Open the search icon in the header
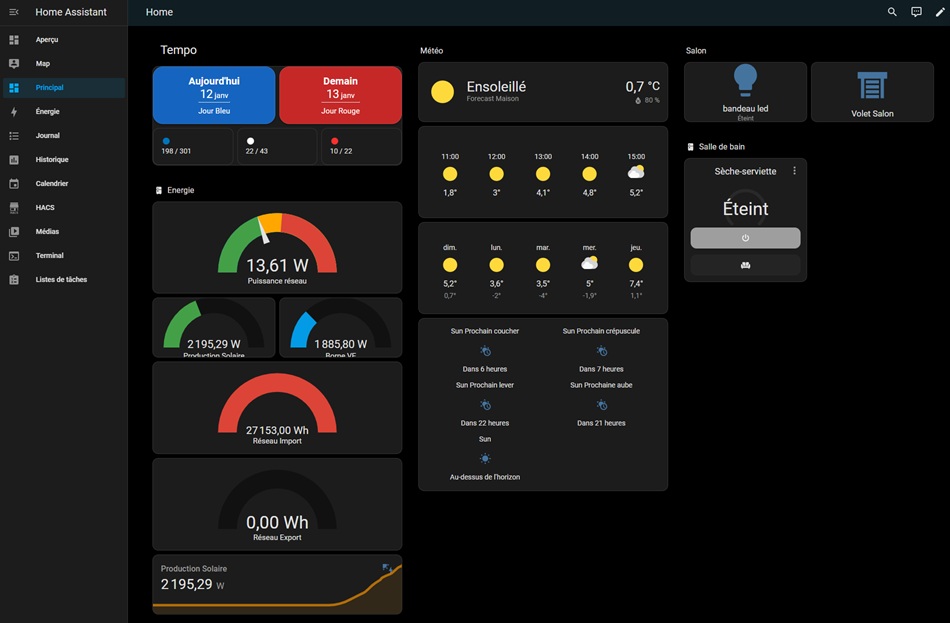 coord(892,12)
